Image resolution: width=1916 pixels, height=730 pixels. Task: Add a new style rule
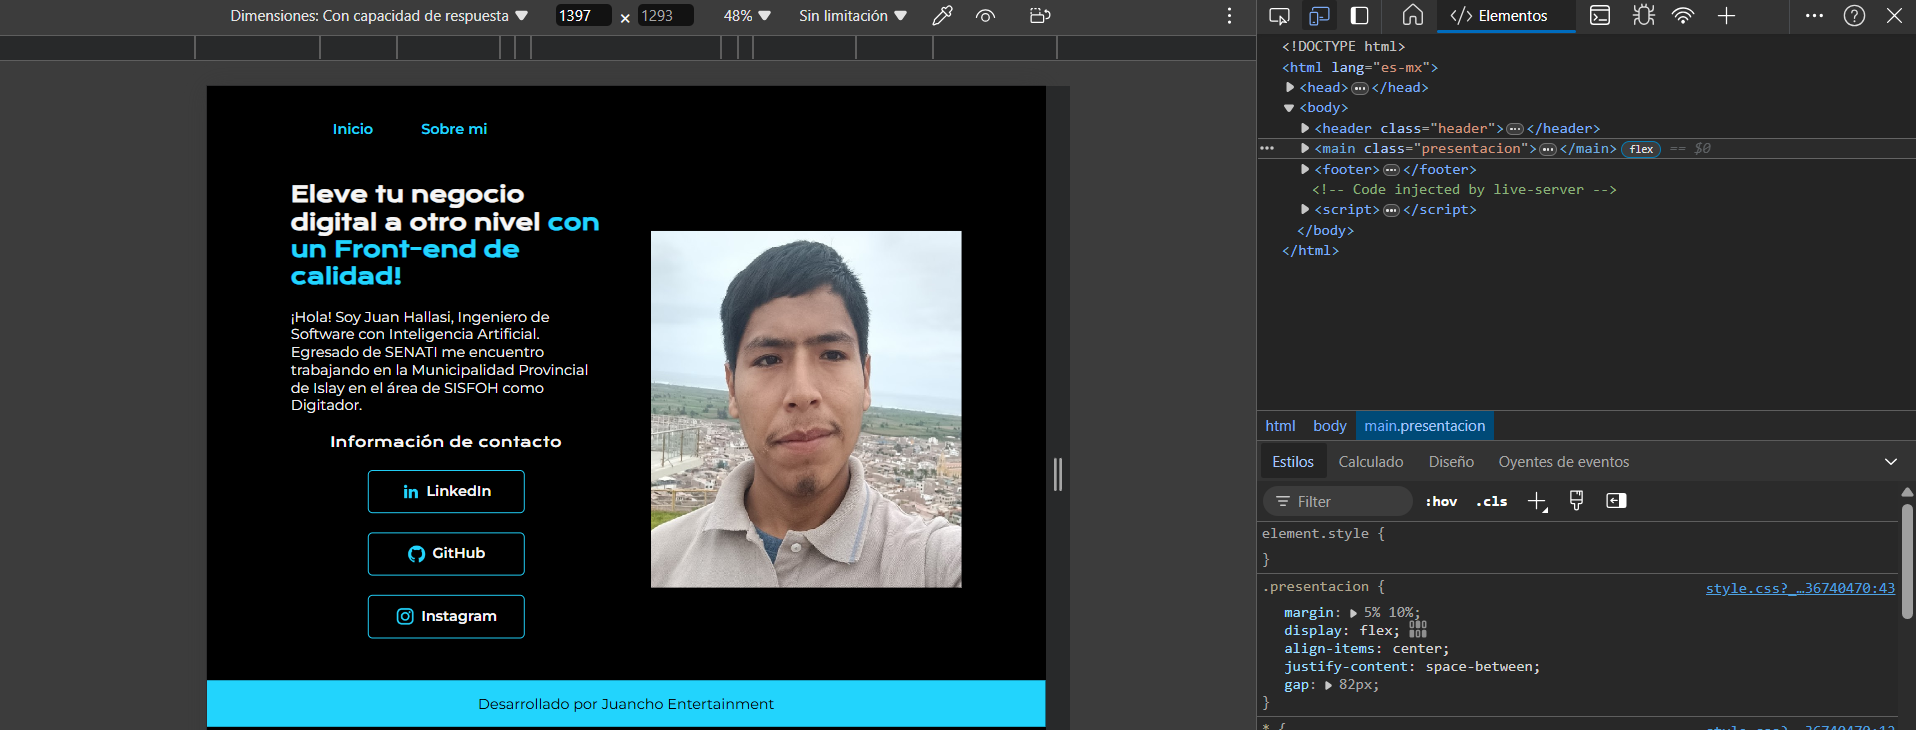(x=1537, y=501)
